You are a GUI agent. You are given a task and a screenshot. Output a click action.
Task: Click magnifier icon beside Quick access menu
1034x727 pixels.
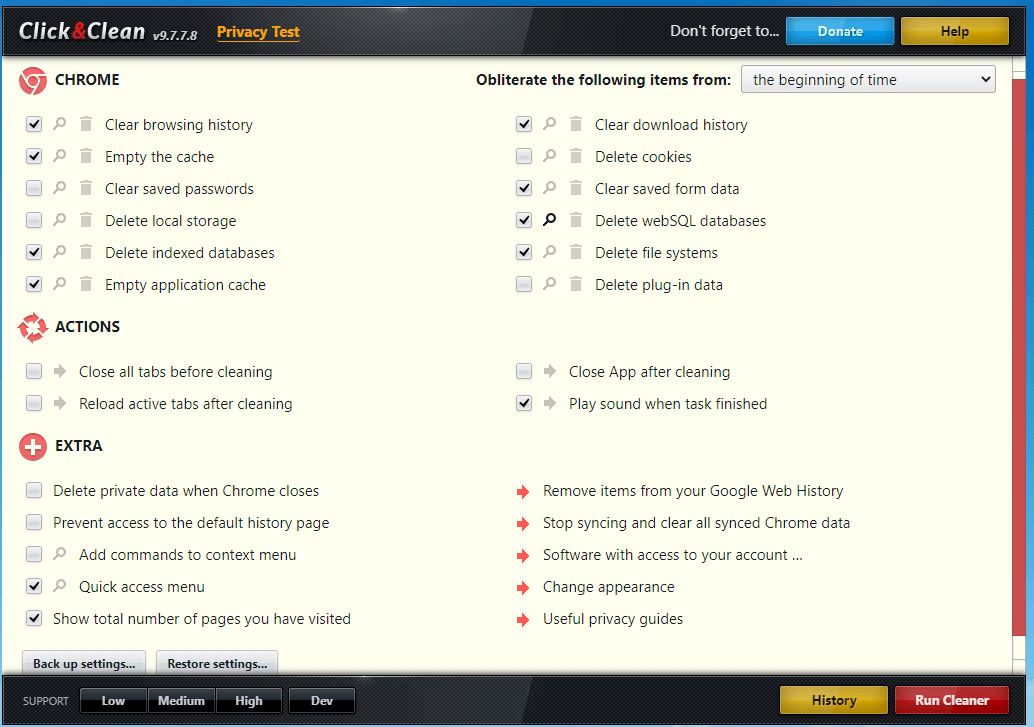[x=60, y=587]
